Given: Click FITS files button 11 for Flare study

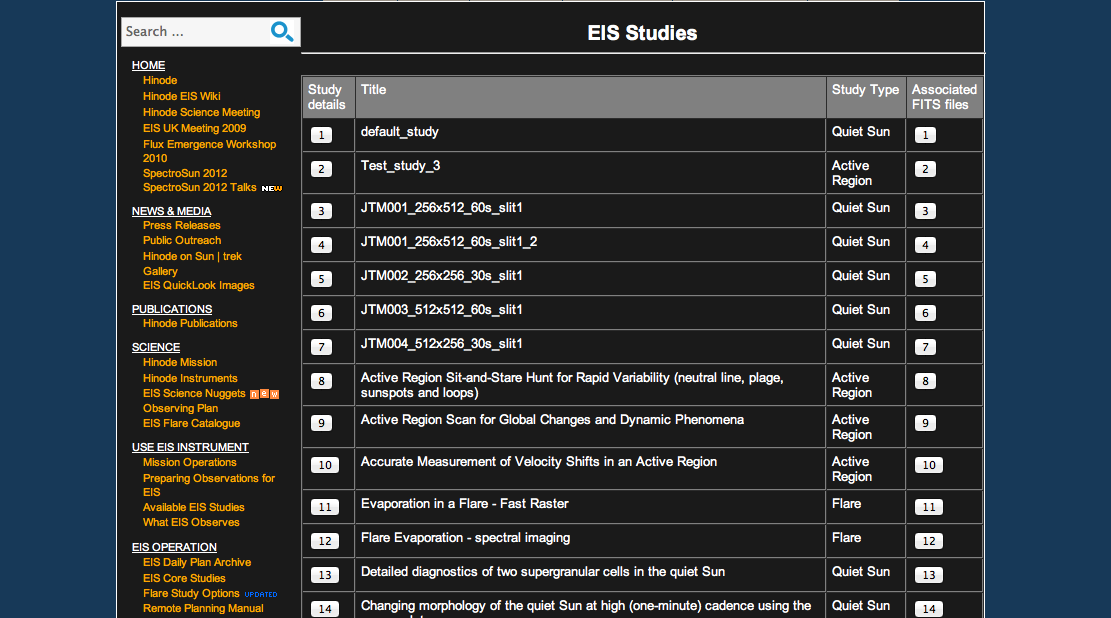Looking at the screenshot, I should (929, 507).
